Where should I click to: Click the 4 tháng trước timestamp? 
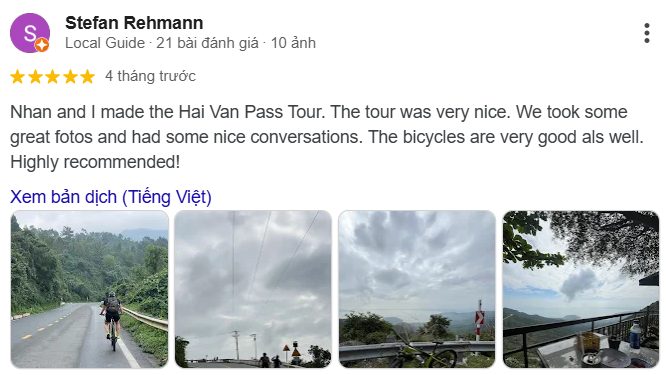(150, 76)
